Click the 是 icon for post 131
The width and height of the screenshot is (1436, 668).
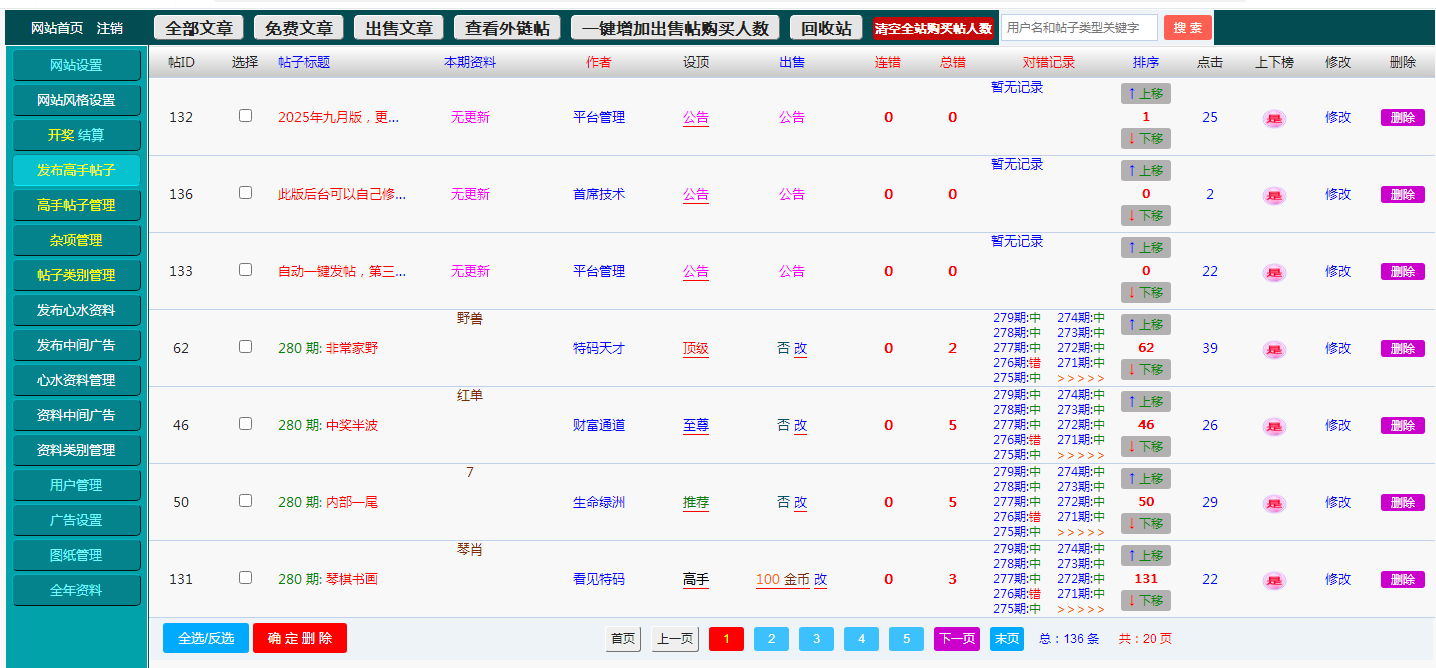pos(1274,580)
